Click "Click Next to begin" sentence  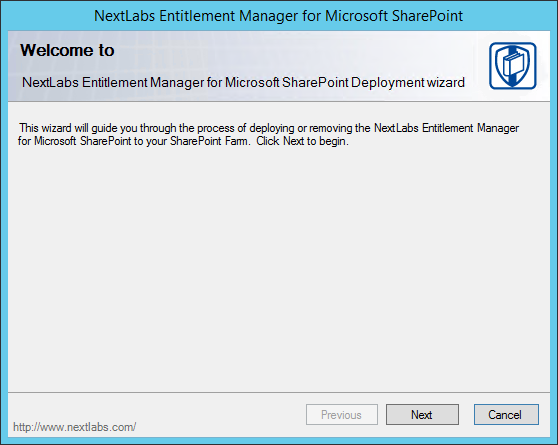pos(302,141)
